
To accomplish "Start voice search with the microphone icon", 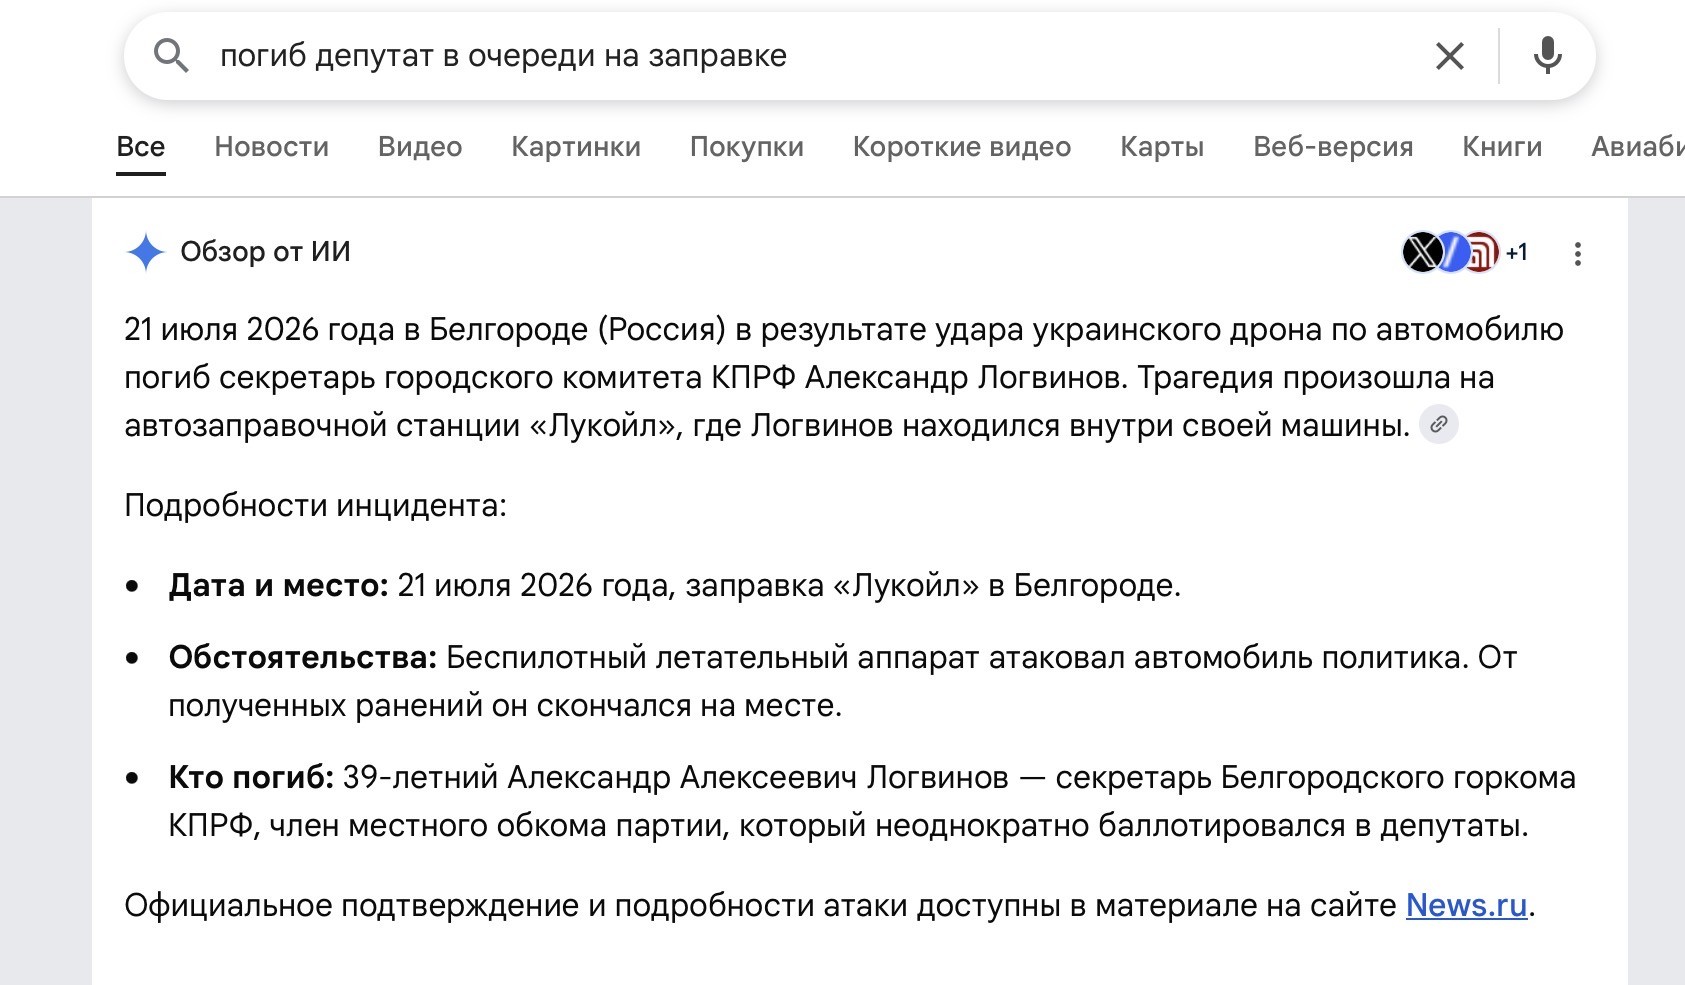I will coord(1547,56).
